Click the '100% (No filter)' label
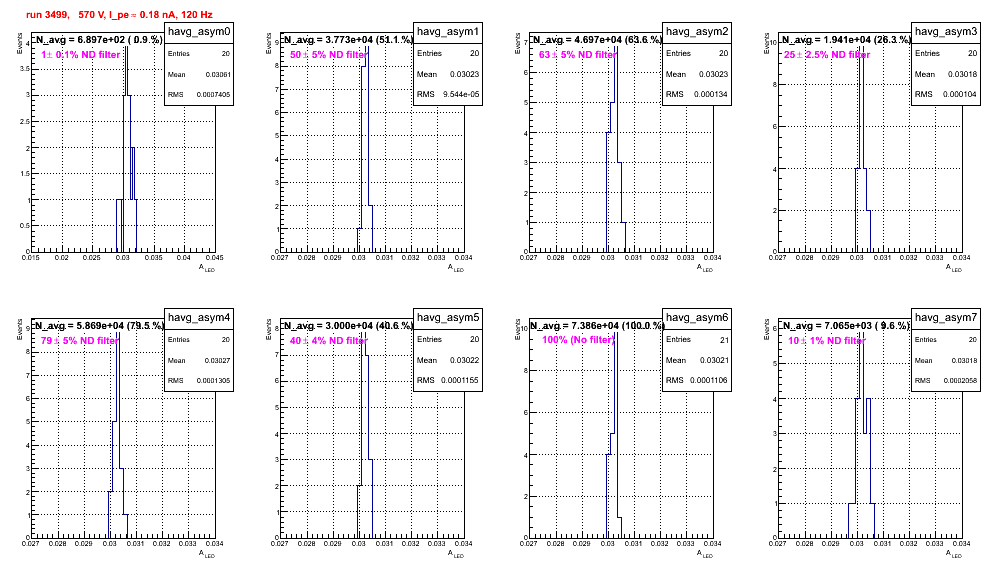 pos(578,341)
